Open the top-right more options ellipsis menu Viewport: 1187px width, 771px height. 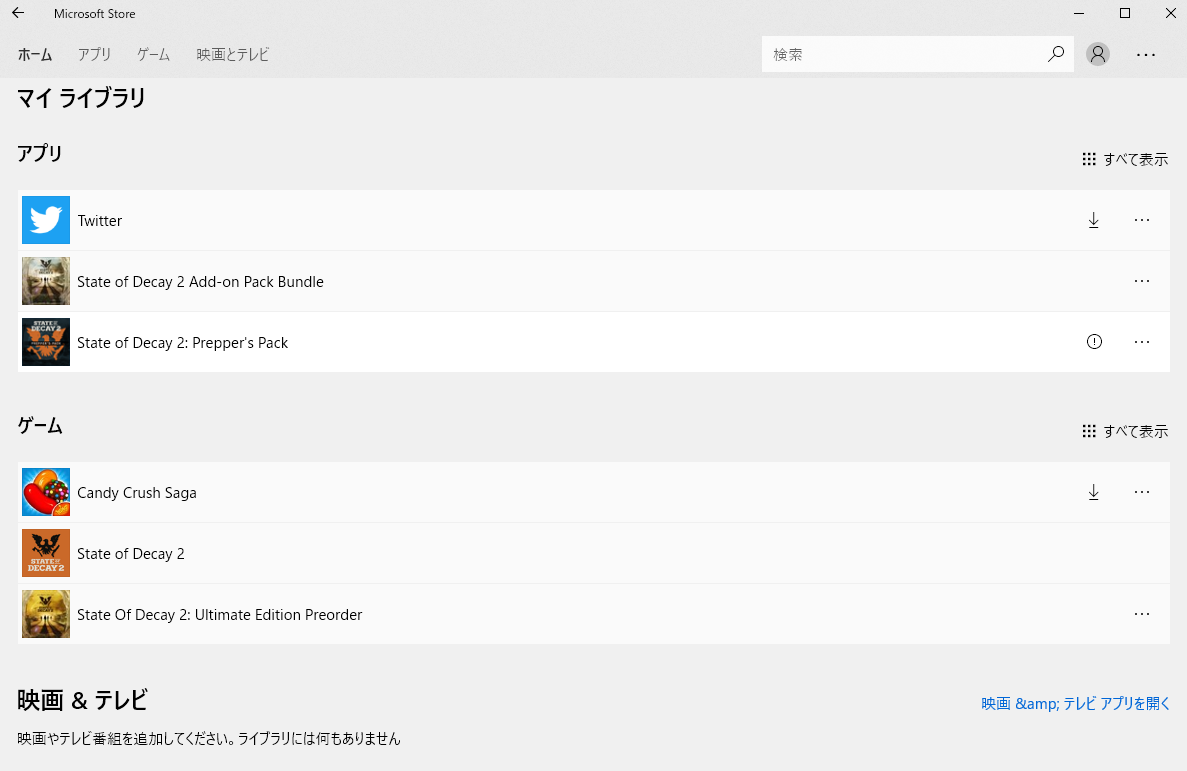[x=1145, y=55]
